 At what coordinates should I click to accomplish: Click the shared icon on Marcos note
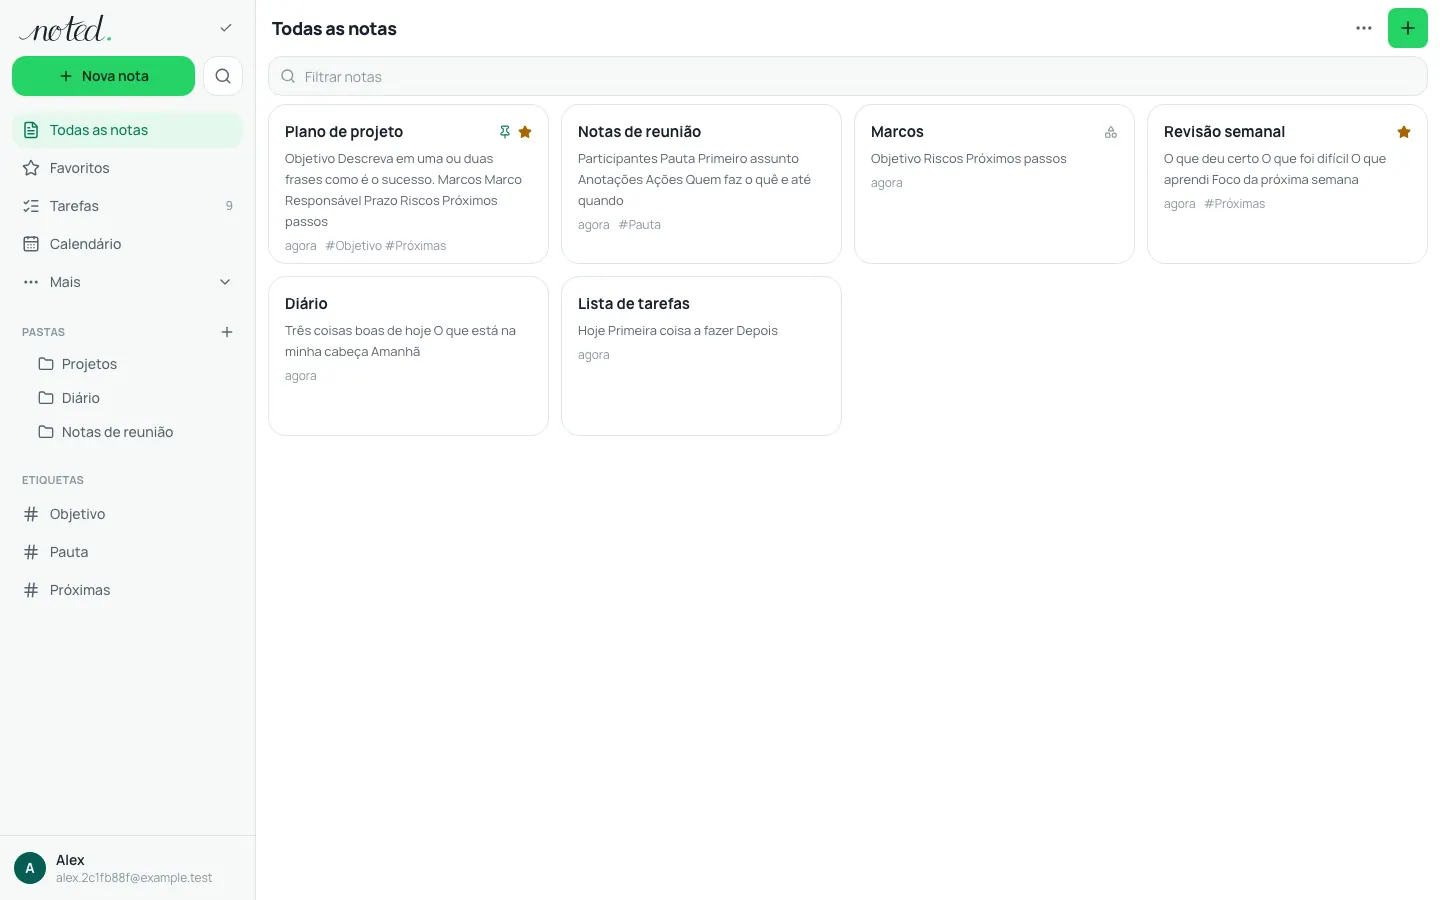click(1111, 132)
